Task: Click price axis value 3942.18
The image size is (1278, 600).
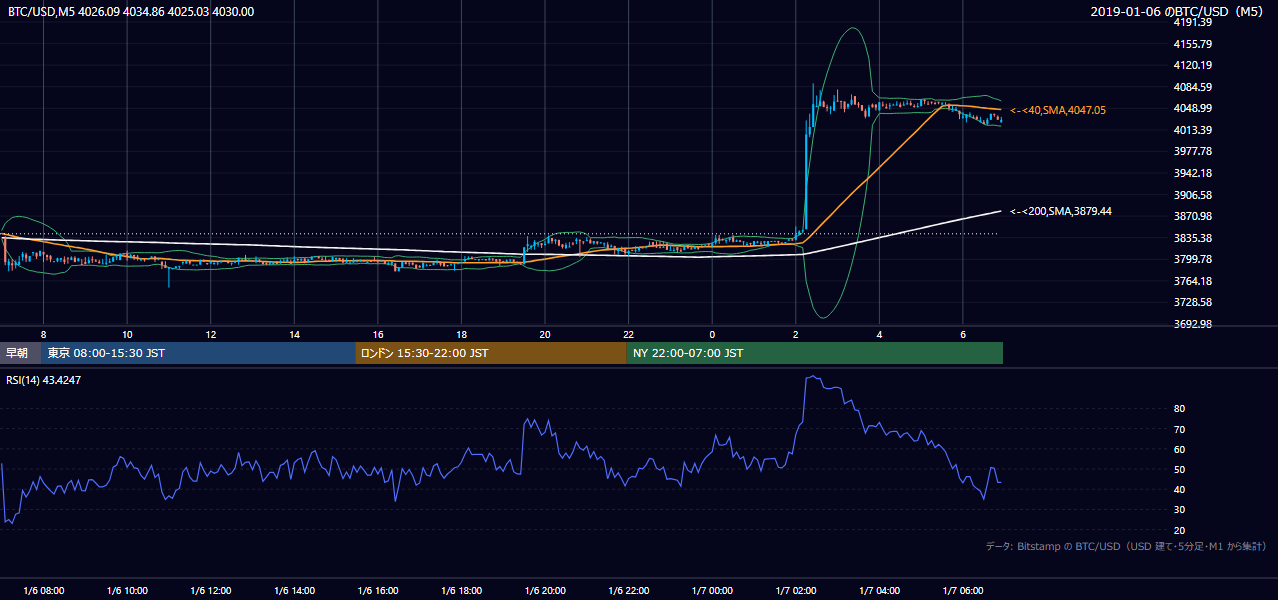Action: pyautogui.click(x=1192, y=173)
